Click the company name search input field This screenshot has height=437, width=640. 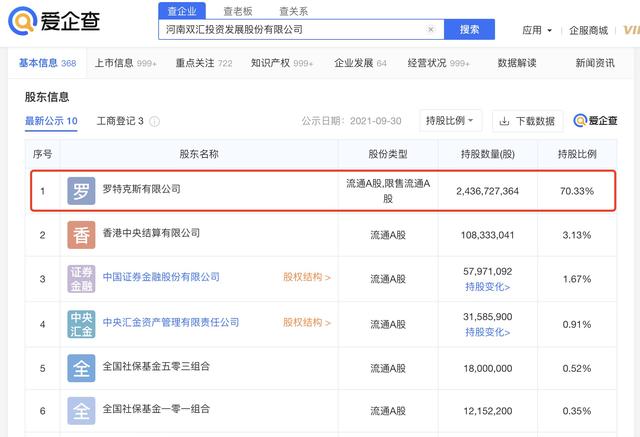click(x=290, y=30)
